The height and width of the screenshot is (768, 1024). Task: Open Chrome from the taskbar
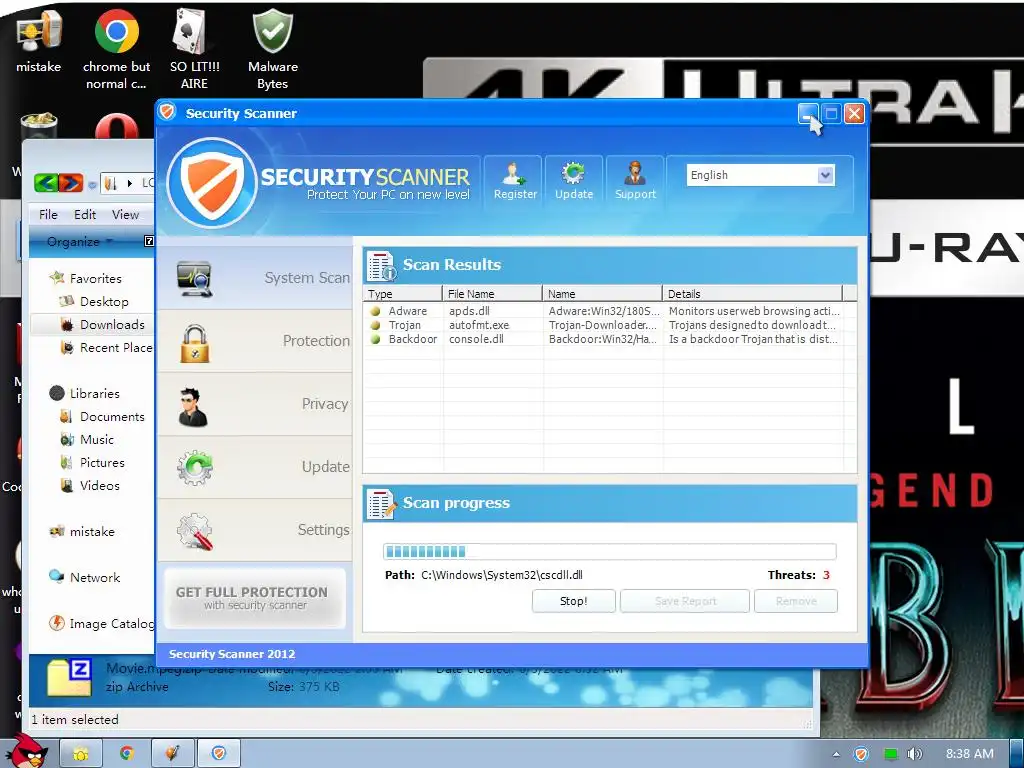(x=127, y=754)
